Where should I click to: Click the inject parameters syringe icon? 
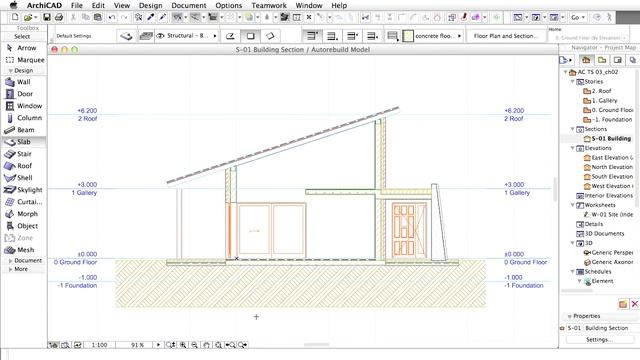pyautogui.click(x=162, y=17)
